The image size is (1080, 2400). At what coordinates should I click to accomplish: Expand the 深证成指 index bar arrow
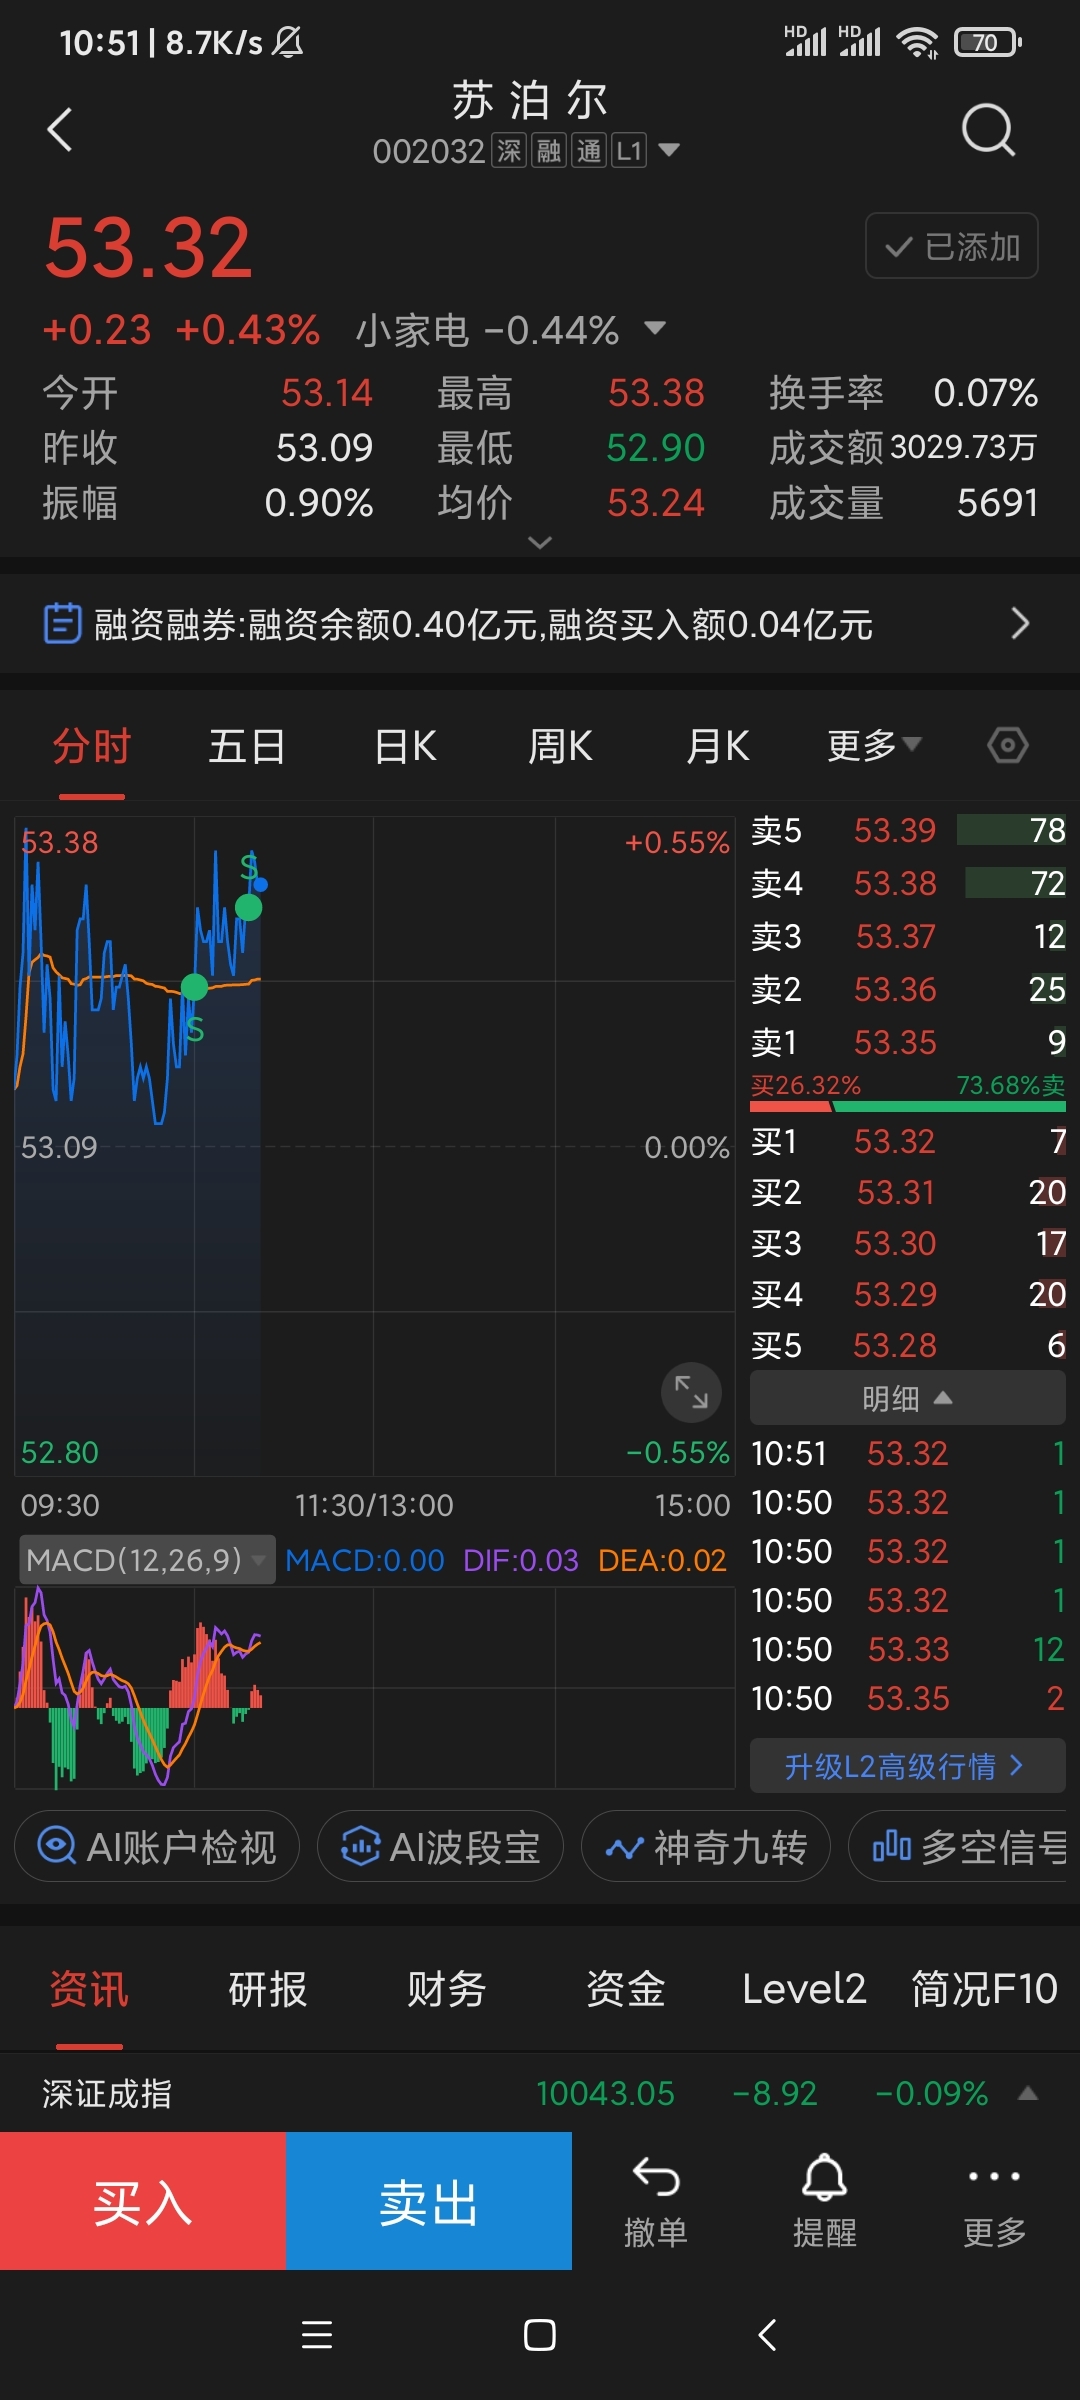pos(1027,2093)
